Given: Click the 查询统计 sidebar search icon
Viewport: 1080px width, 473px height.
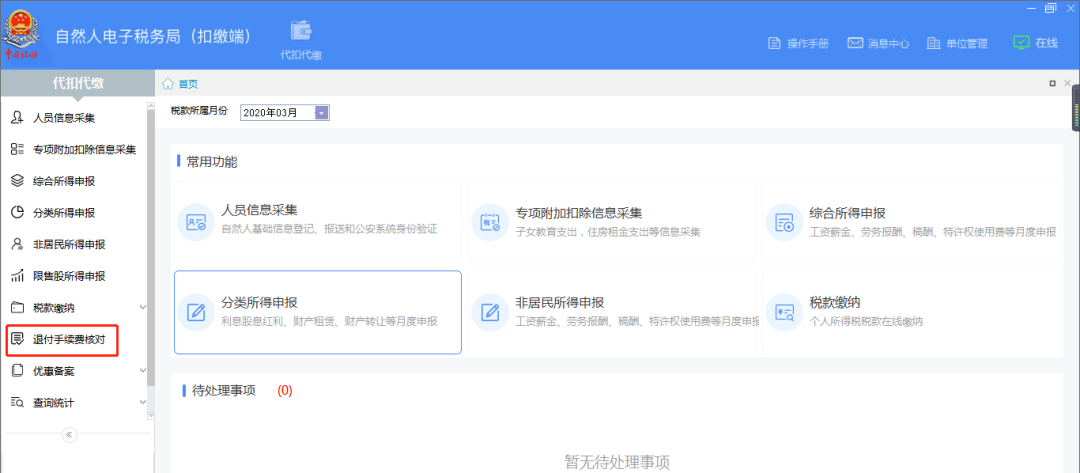Looking at the screenshot, I should tap(18, 403).
